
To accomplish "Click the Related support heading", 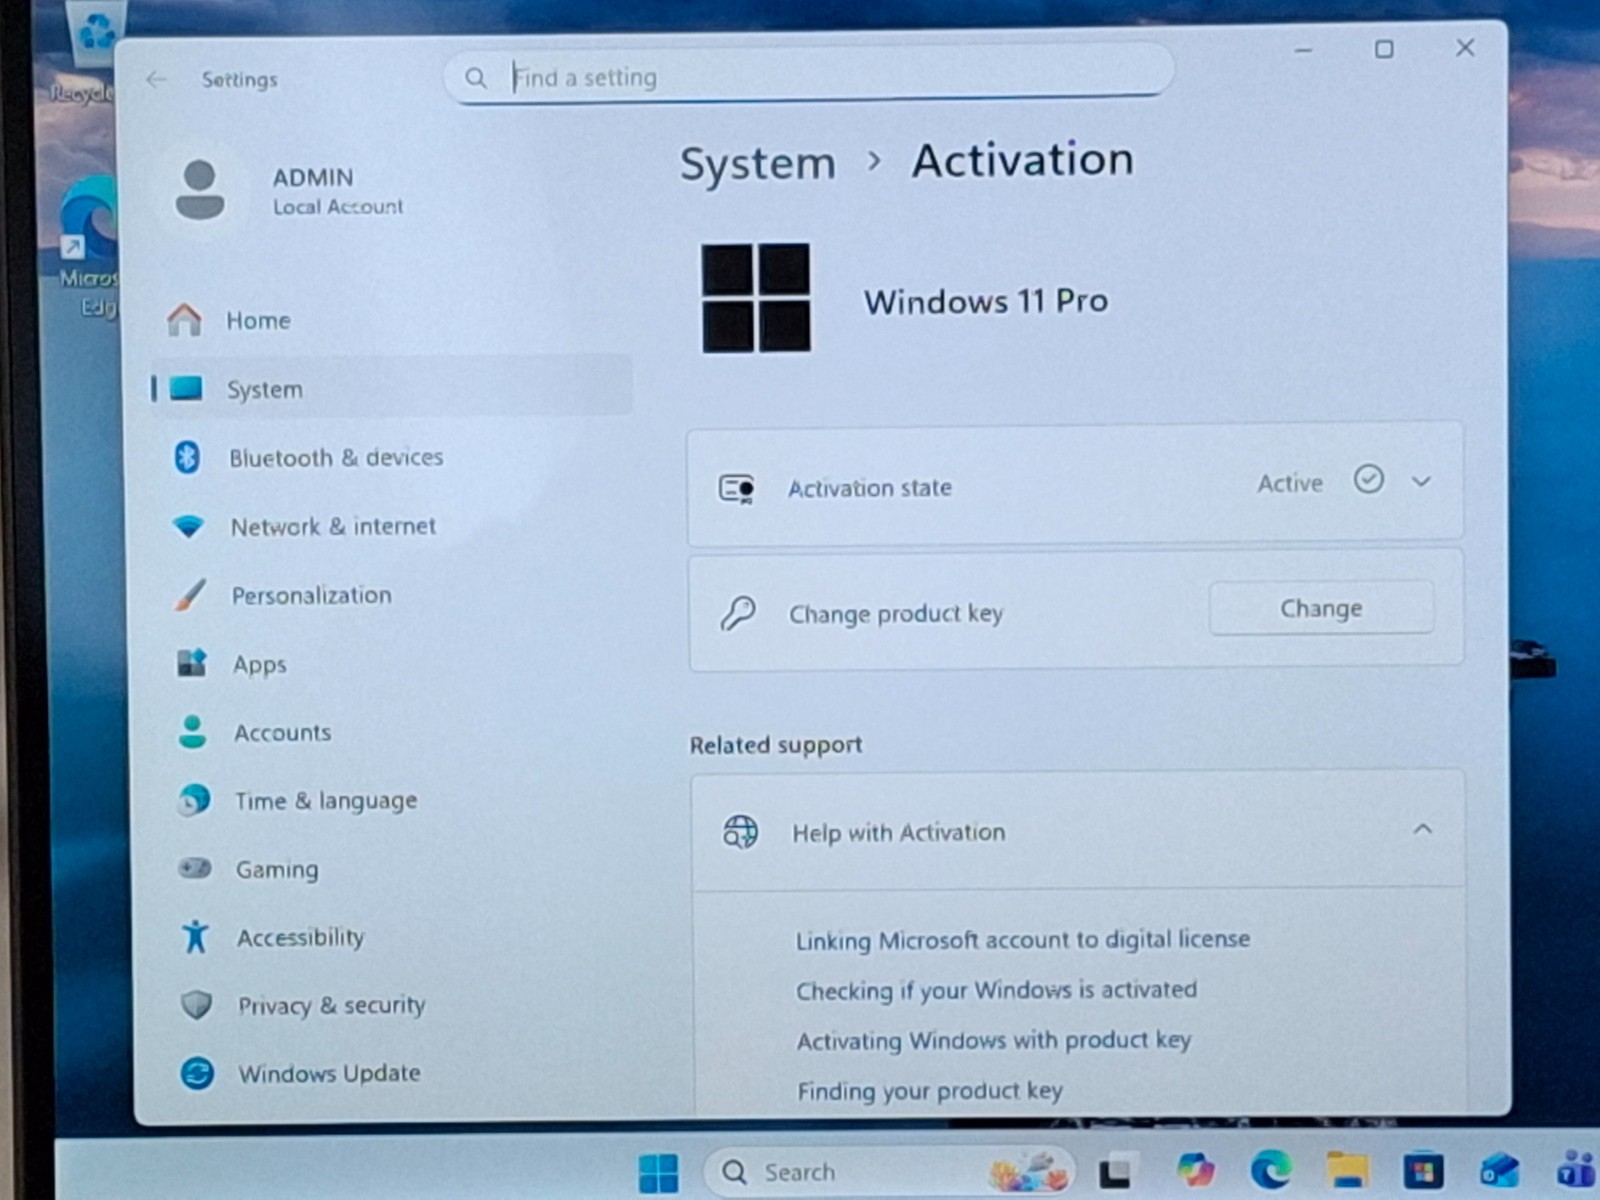I will pyautogui.click(x=776, y=745).
